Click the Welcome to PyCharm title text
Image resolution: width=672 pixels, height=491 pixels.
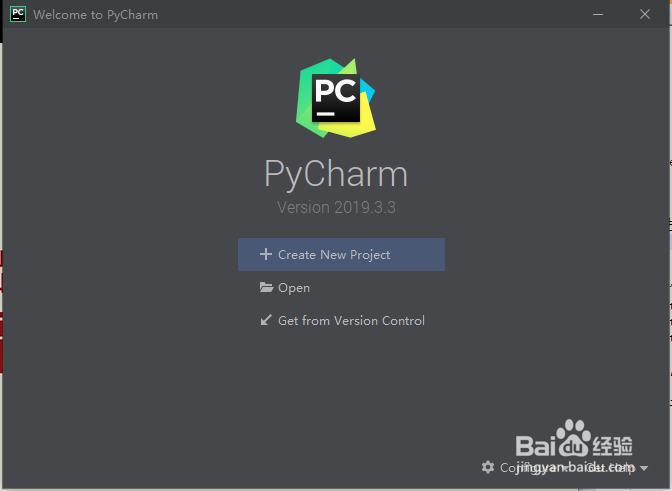(96, 15)
